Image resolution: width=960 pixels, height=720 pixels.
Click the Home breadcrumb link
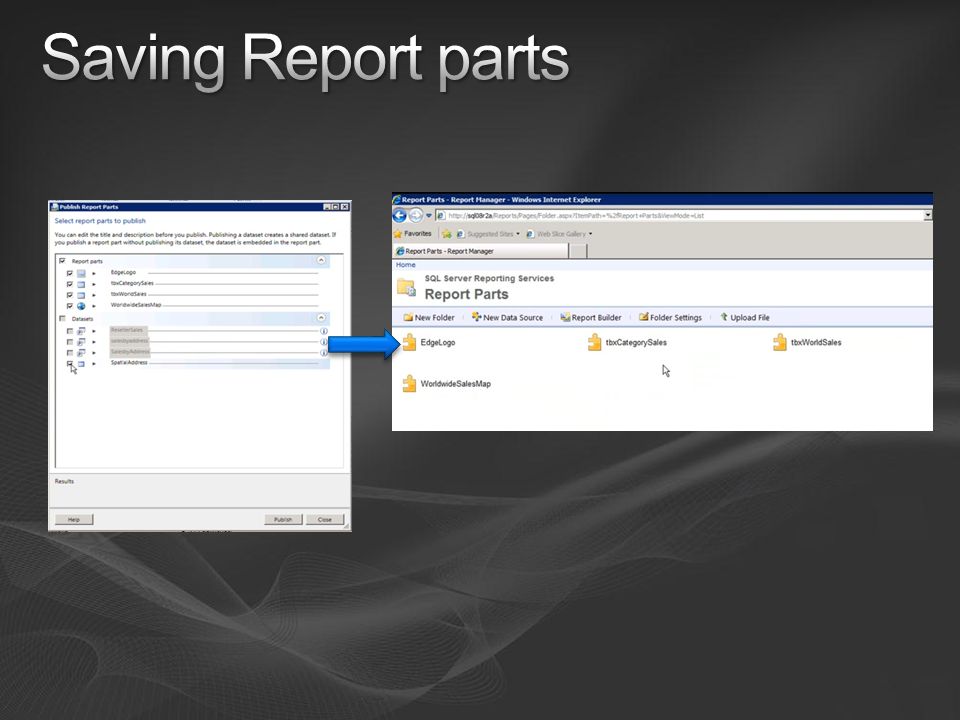pyautogui.click(x=405, y=265)
